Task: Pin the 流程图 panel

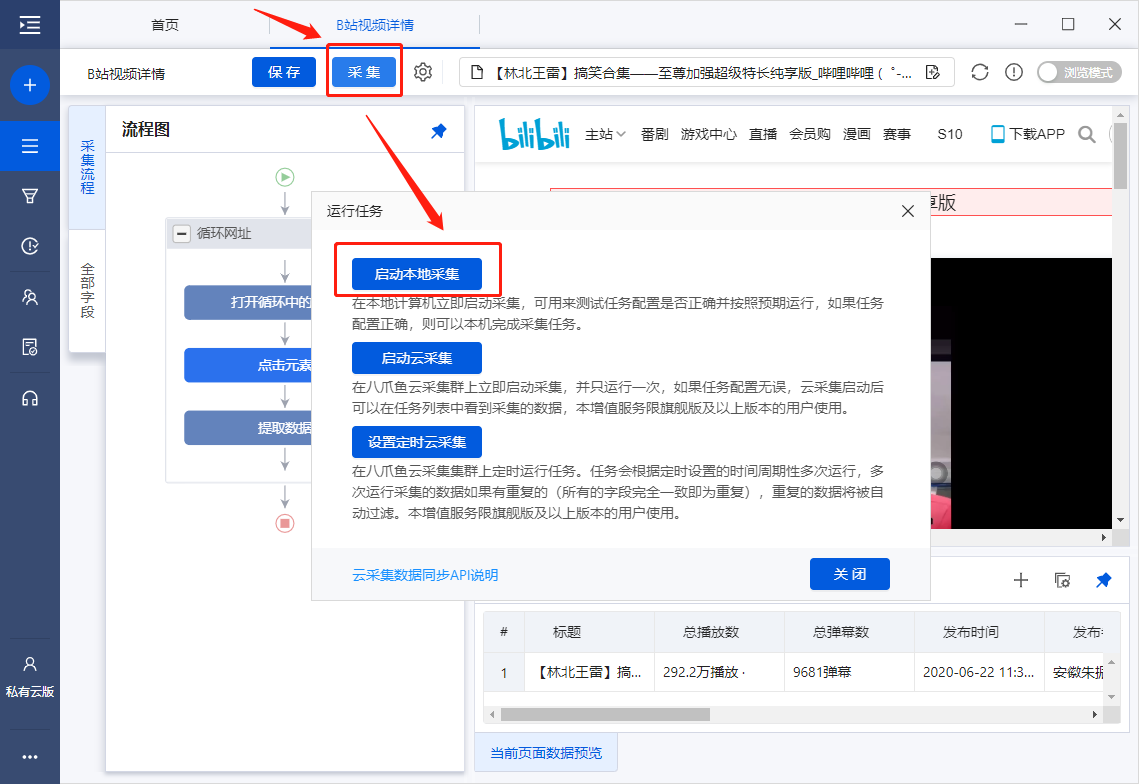Action: (439, 131)
